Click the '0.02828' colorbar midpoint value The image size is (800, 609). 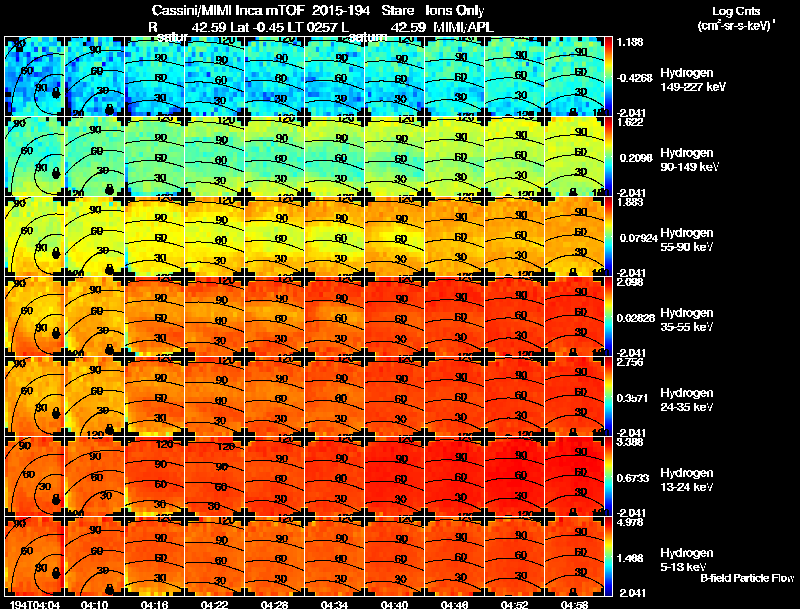(636, 318)
